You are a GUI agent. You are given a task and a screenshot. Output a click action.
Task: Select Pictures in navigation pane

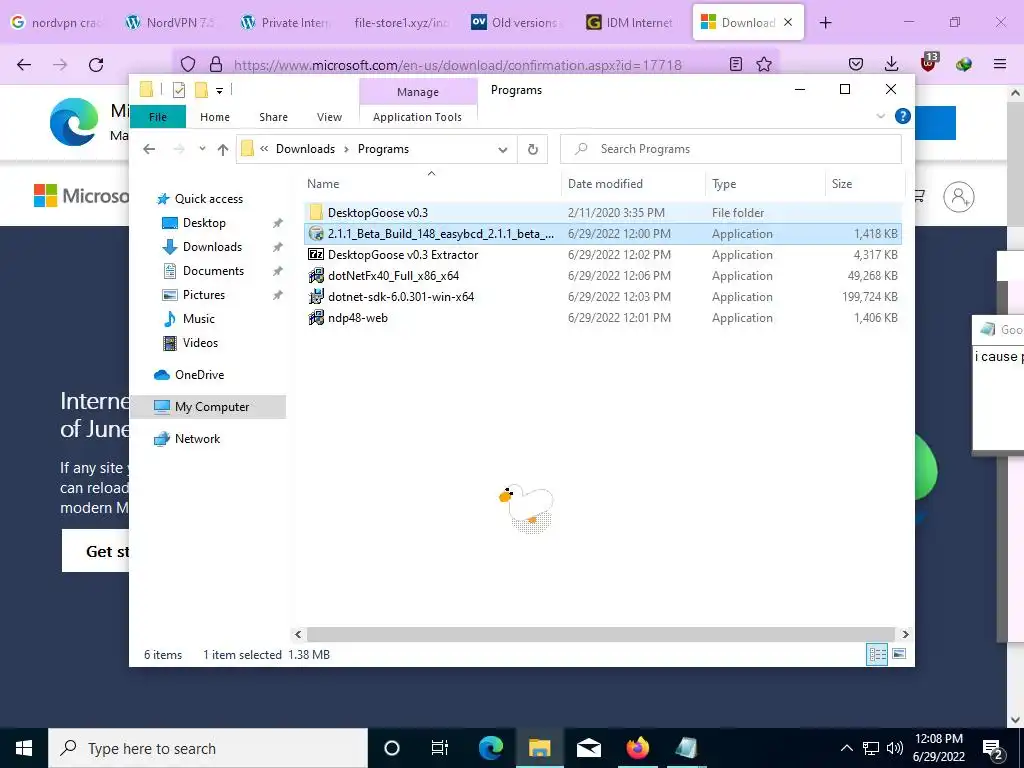click(204, 295)
